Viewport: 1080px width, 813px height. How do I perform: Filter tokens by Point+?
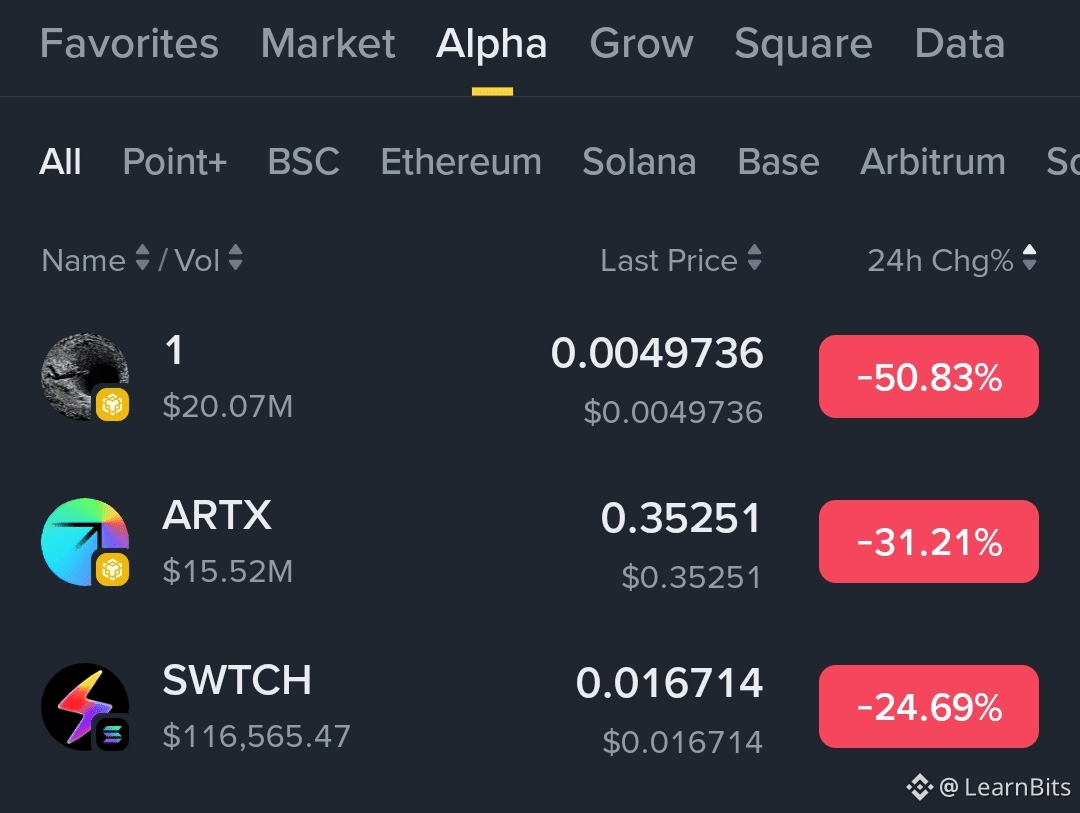(175, 161)
